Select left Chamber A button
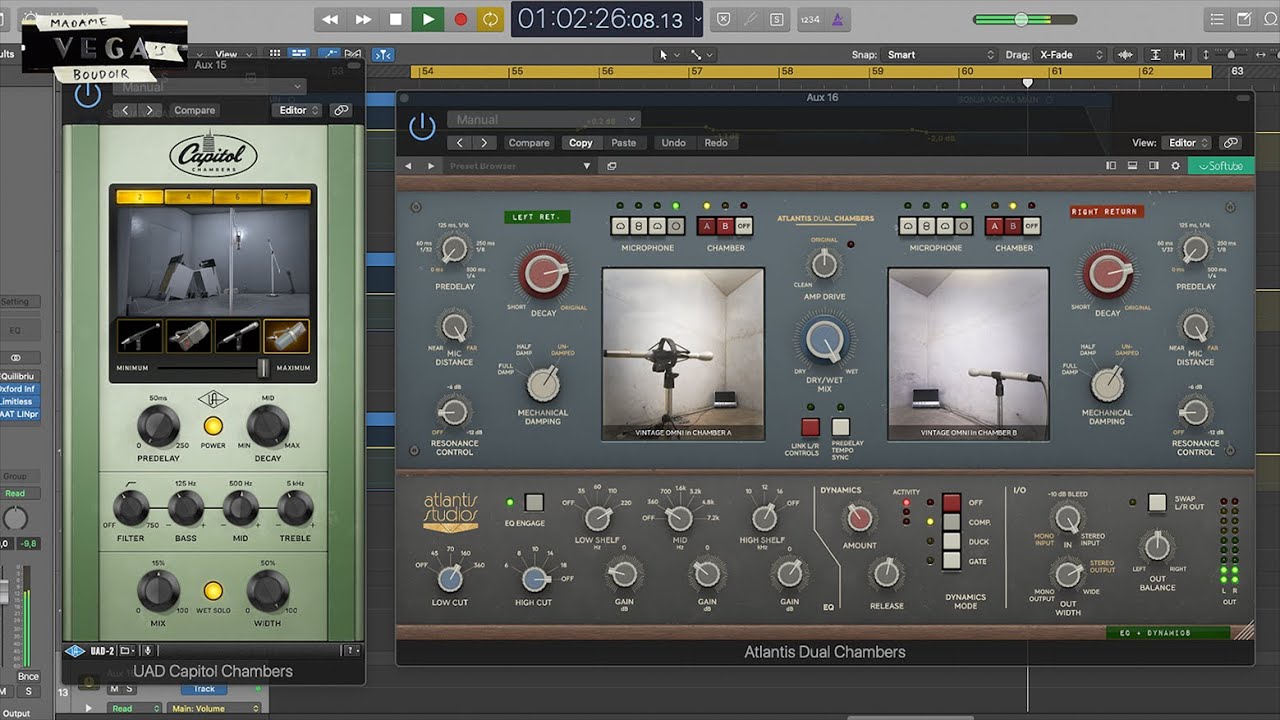1280x720 pixels. coord(707,227)
